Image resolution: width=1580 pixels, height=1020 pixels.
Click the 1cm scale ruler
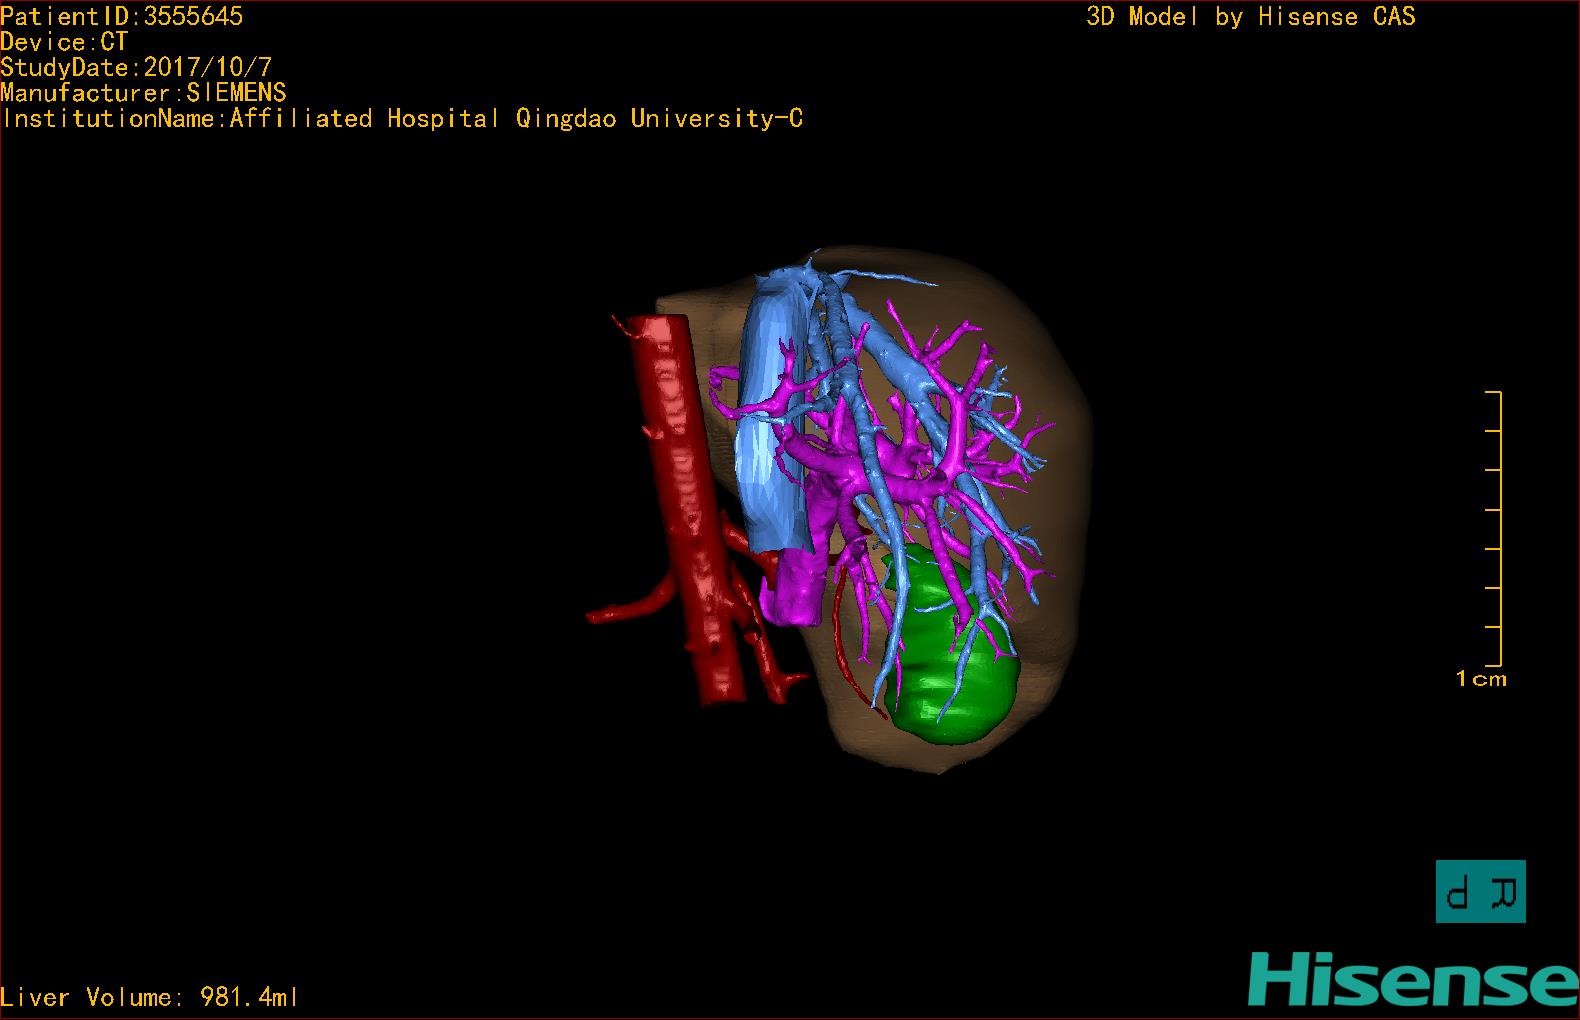(1492, 528)
